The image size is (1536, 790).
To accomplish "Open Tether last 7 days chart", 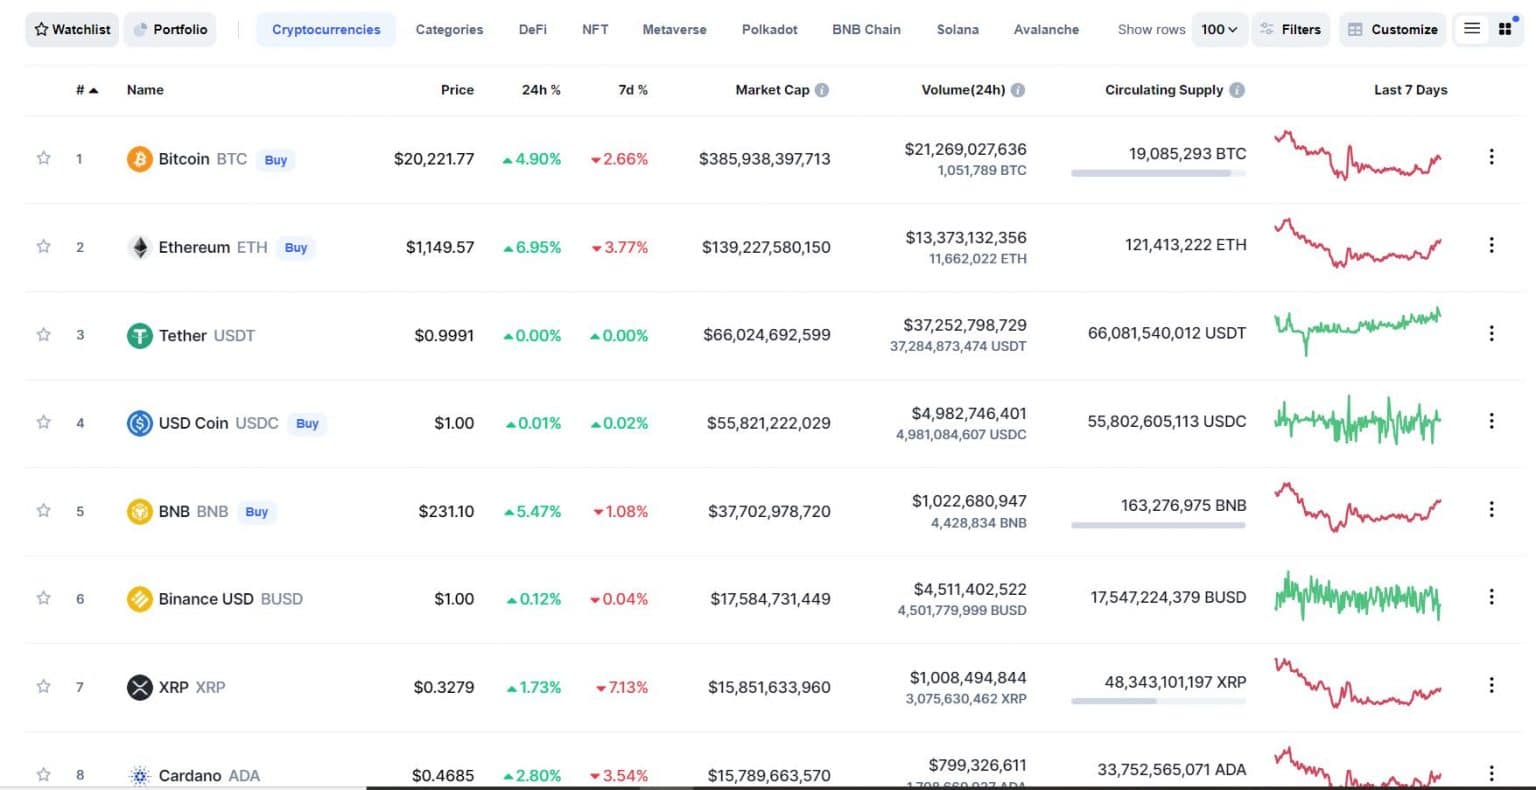I will point(1357,330).
